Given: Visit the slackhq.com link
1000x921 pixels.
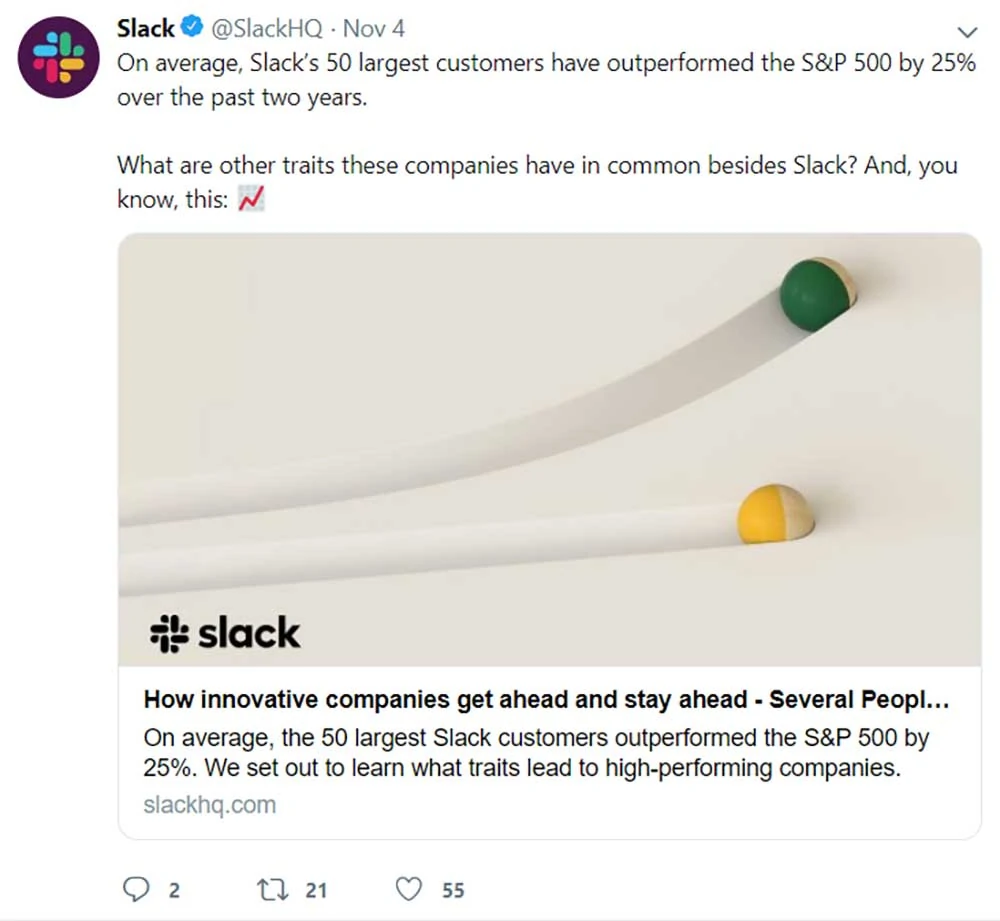Looking at the screenshot, I should 209,804.
